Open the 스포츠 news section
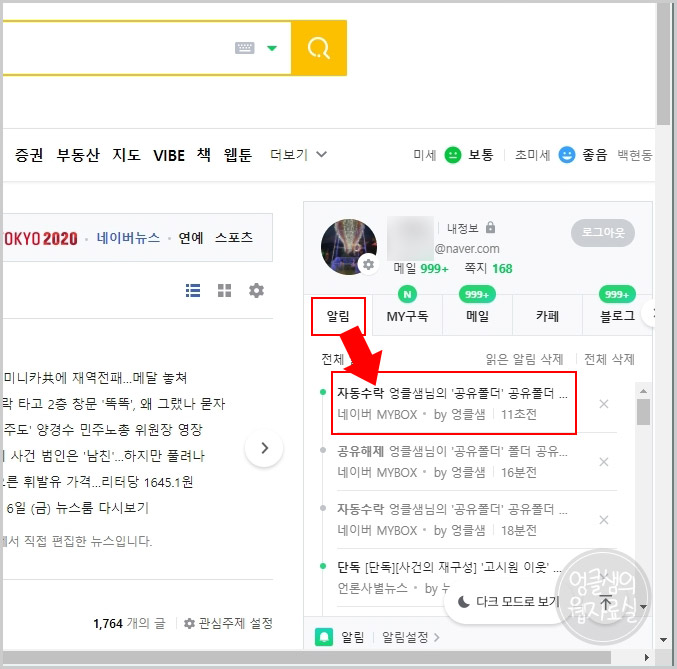The image size is (677, 669). pos(234,238)
